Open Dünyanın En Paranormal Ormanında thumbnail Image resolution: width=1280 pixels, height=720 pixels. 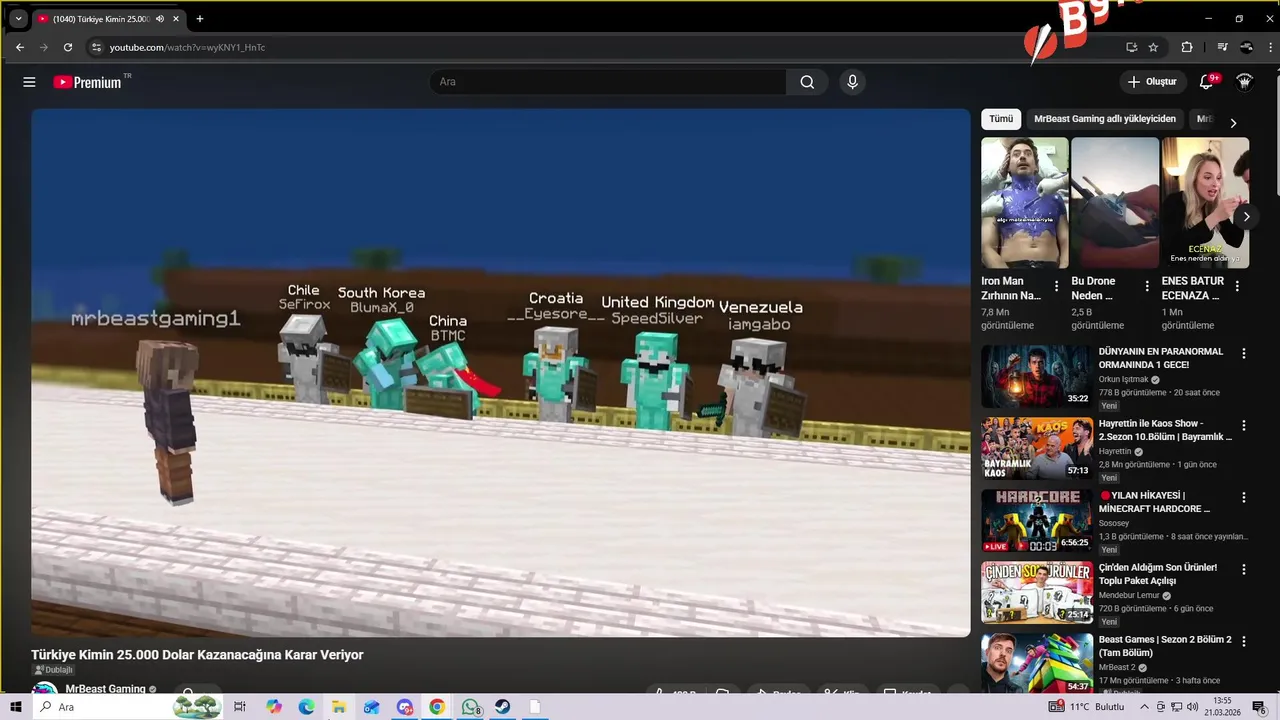[1037, 376]
